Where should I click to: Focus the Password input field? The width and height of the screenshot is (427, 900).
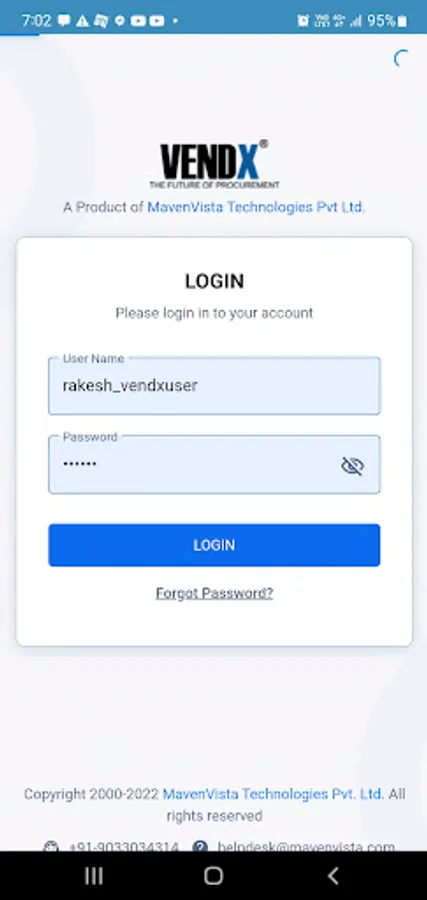[214, 464]
